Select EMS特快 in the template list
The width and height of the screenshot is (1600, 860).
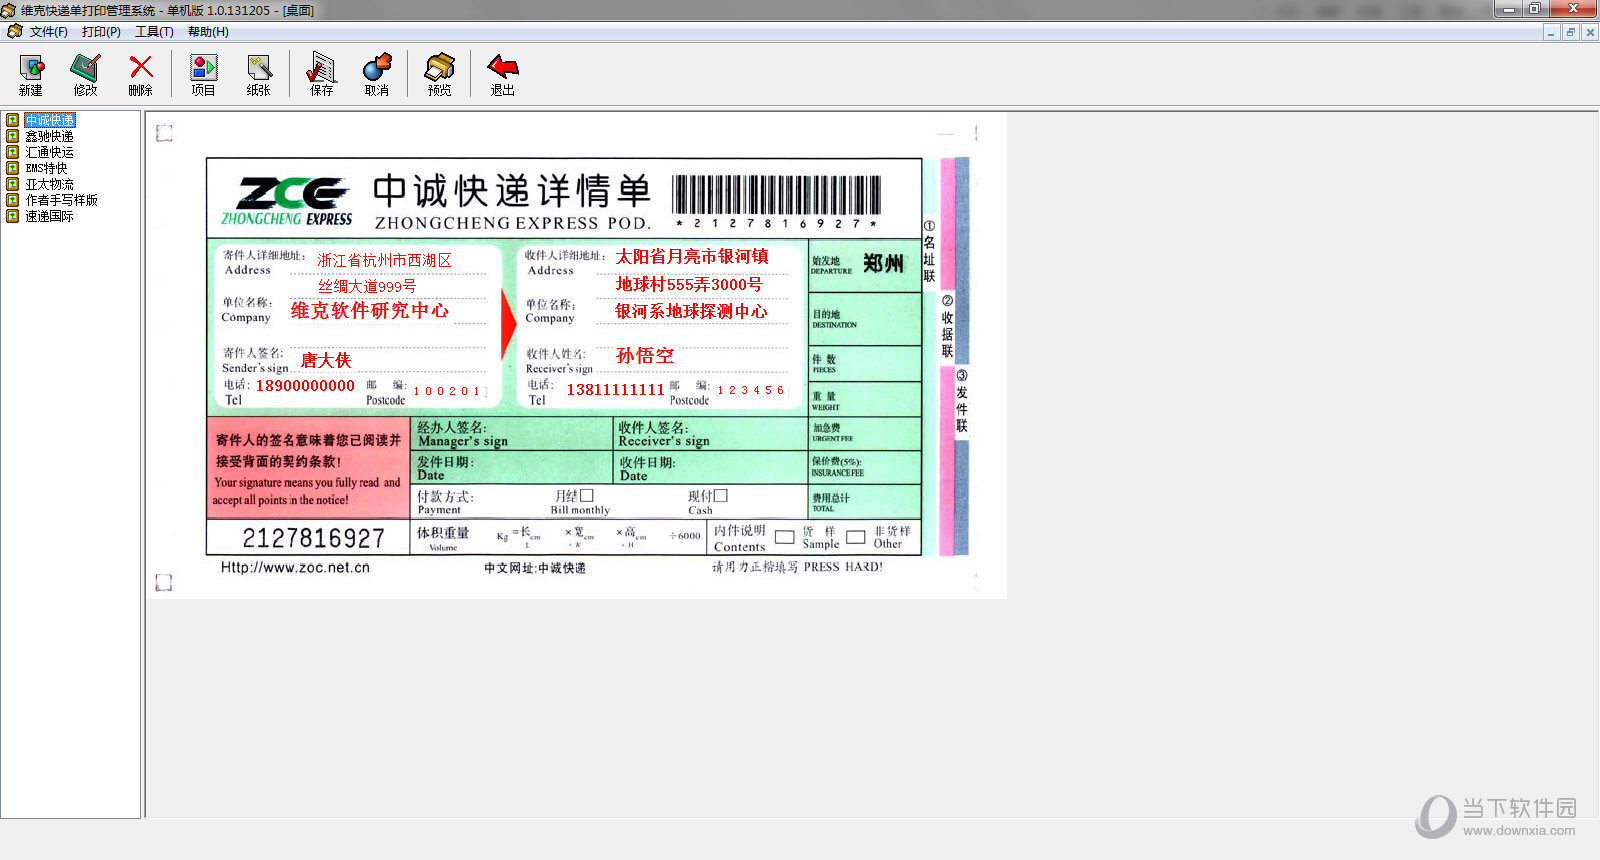pos(46,168)
